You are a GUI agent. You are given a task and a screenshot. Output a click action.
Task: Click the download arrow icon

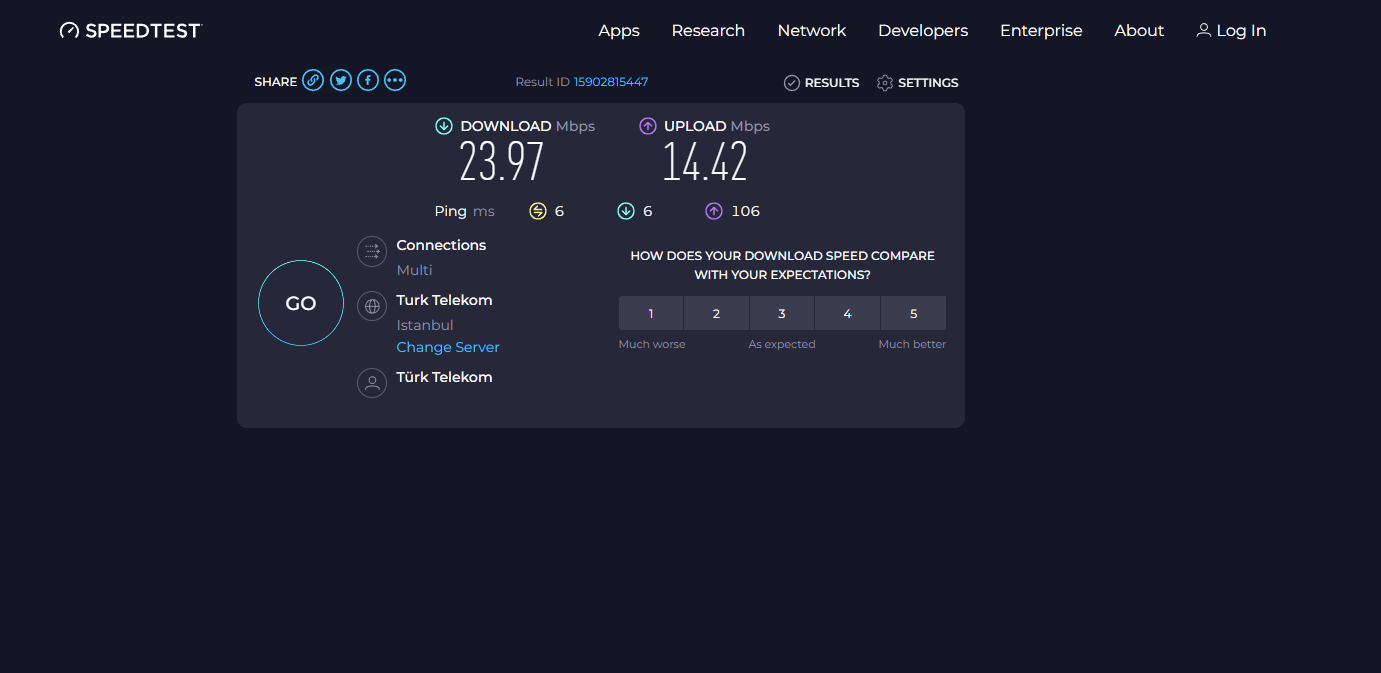coord(444,126)
